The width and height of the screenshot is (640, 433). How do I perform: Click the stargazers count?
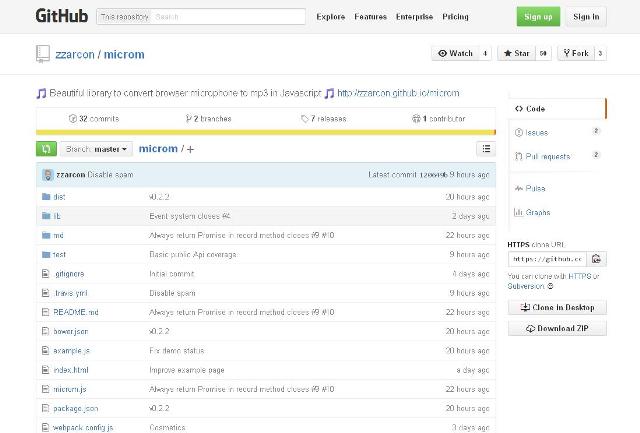(x=543, y=53)
